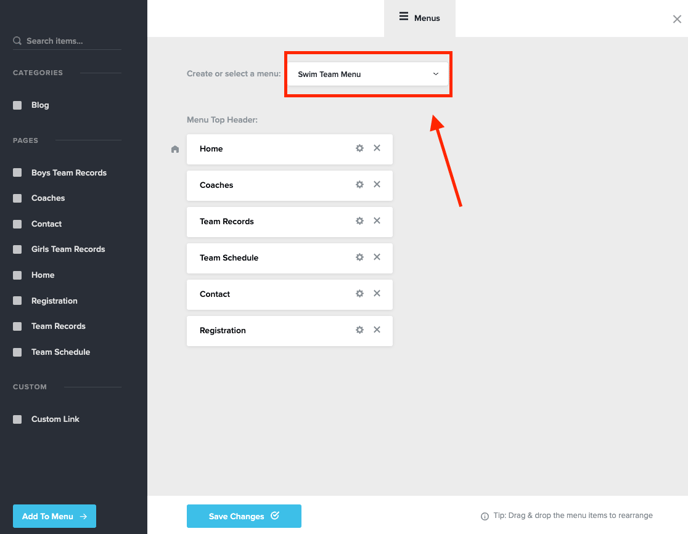Click the tip info icon
688x534 pixels.
tap(485, 517)
